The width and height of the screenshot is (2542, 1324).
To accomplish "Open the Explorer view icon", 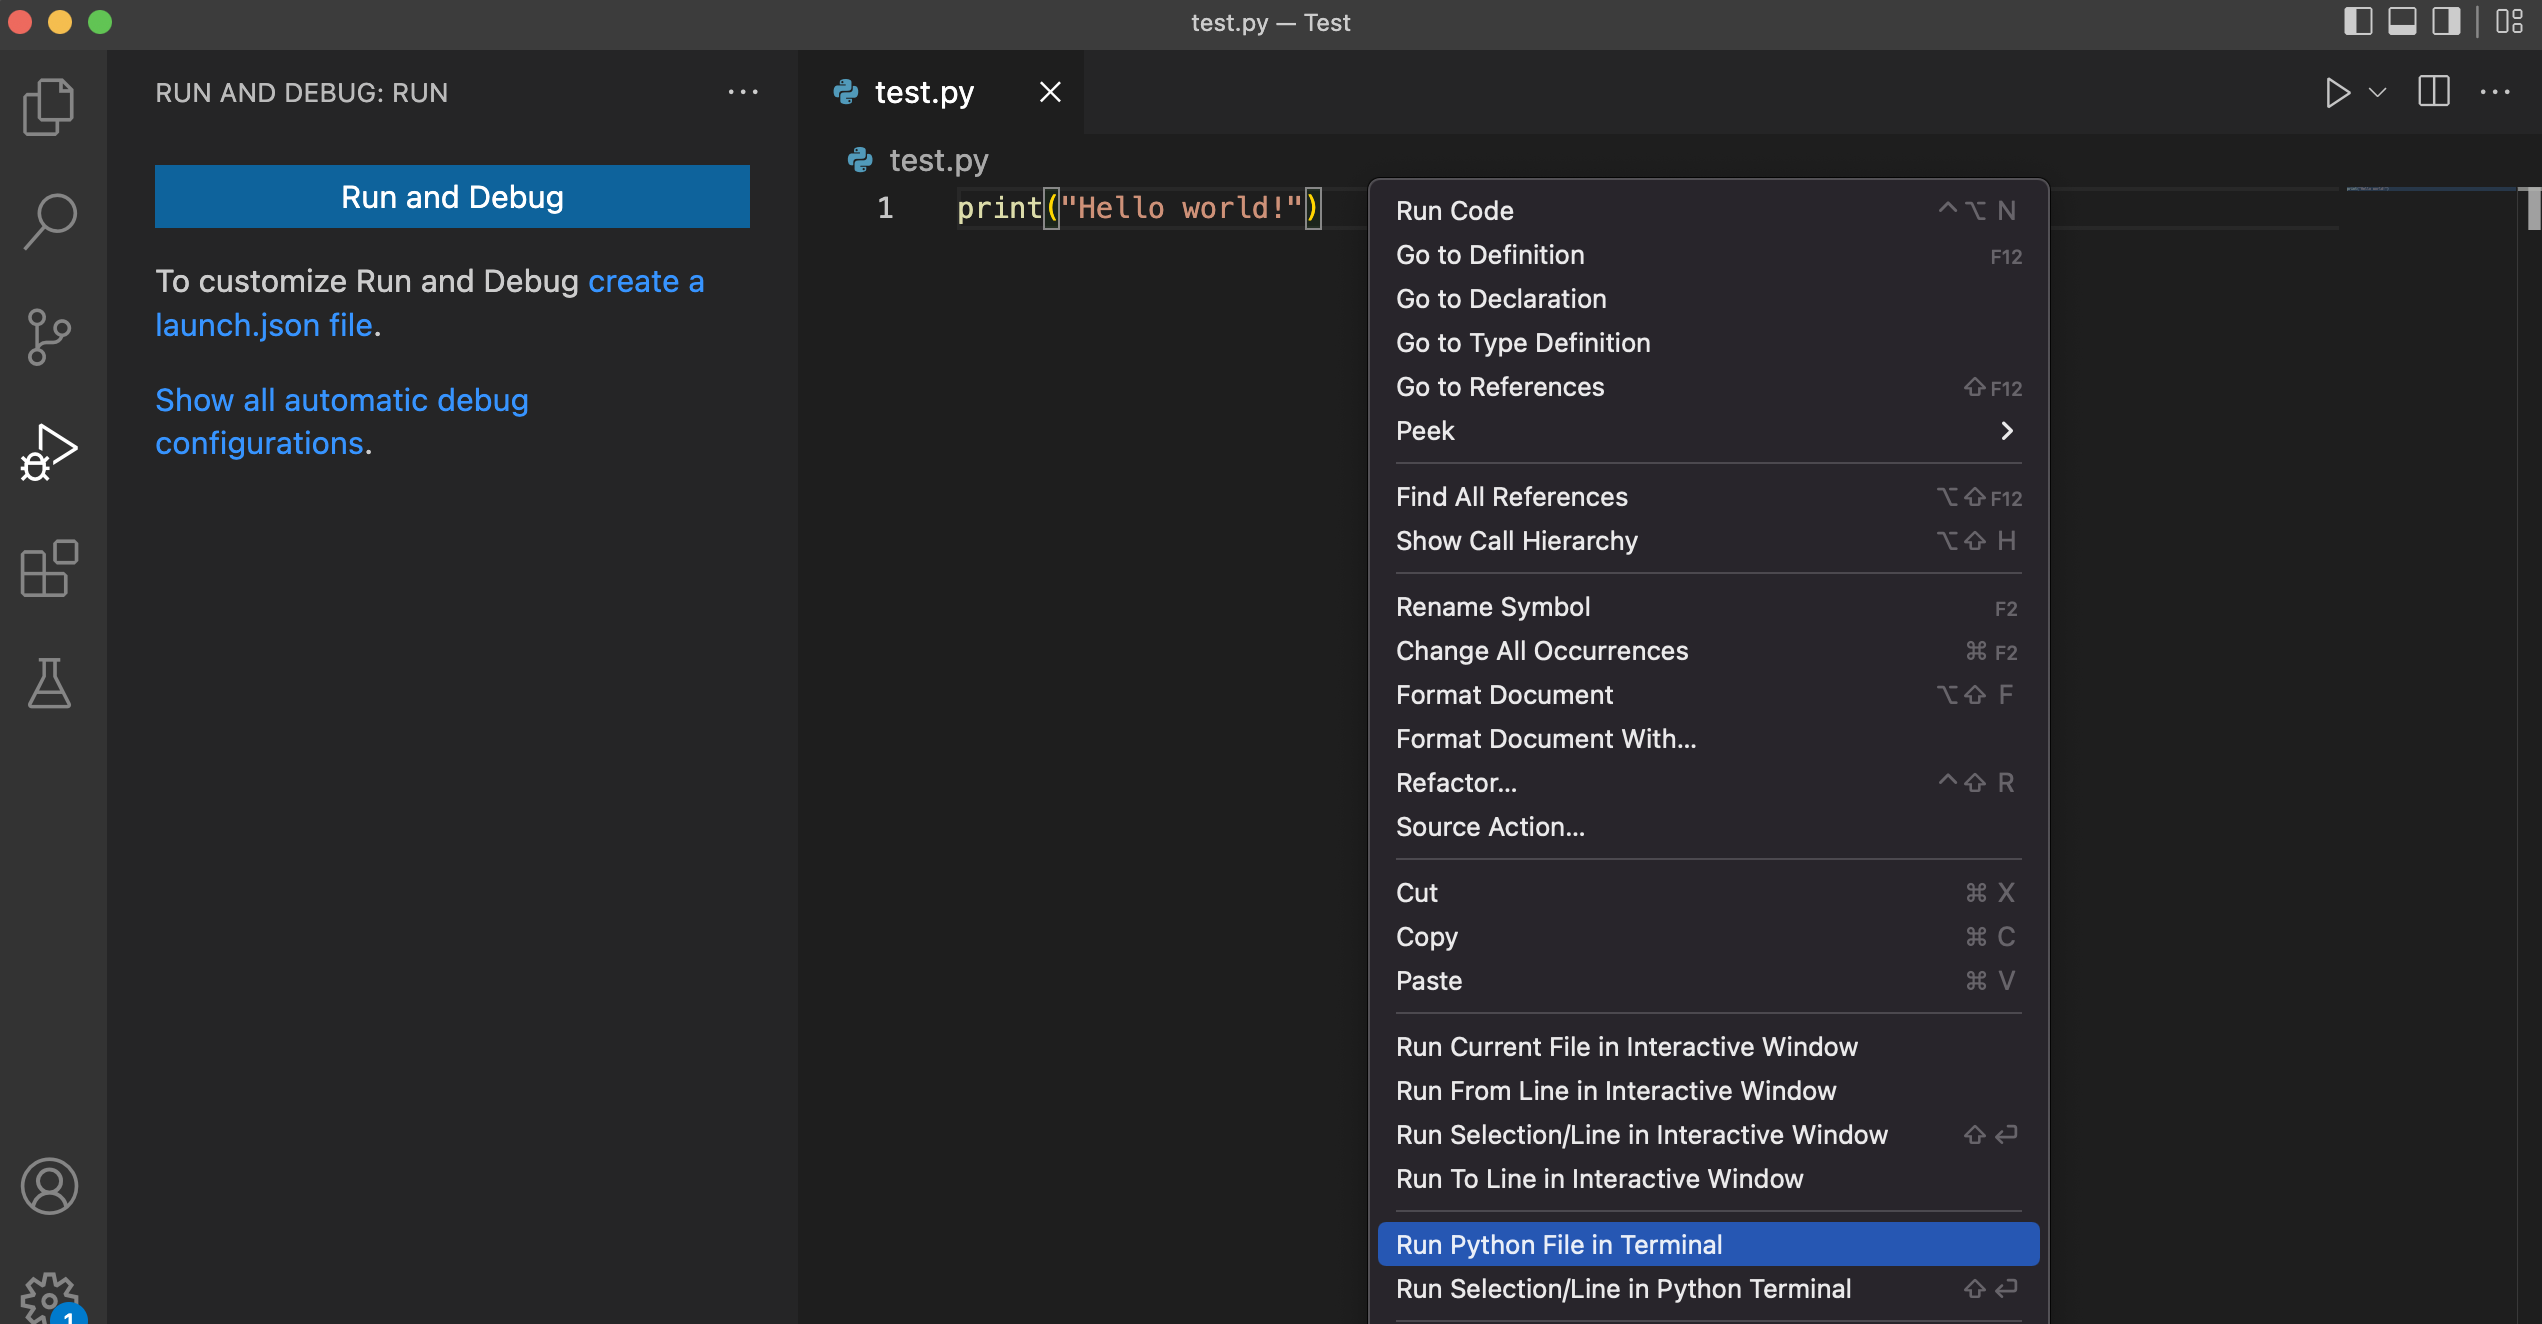I will click(48, 107).
